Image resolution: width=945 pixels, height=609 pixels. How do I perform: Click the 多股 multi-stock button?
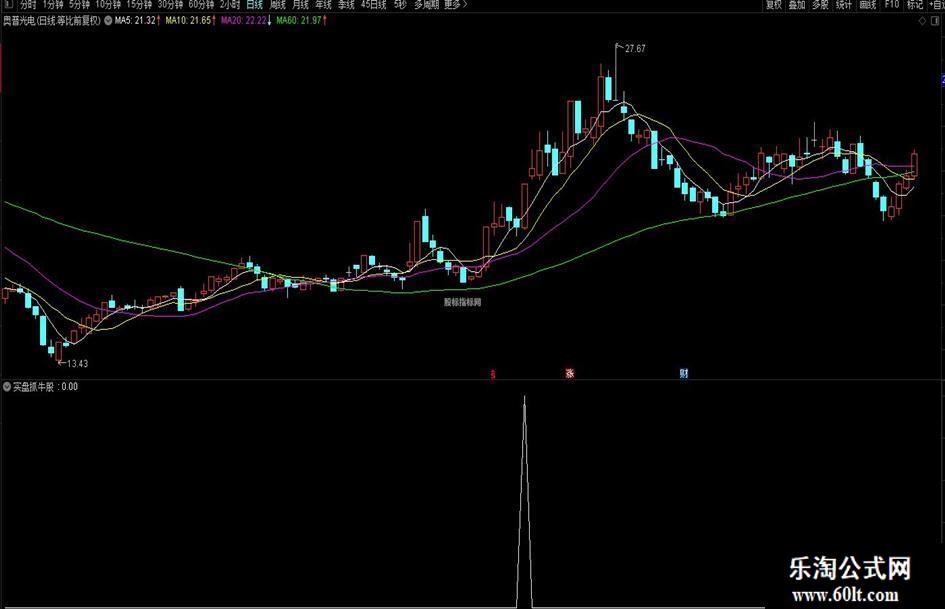(820, 5)
